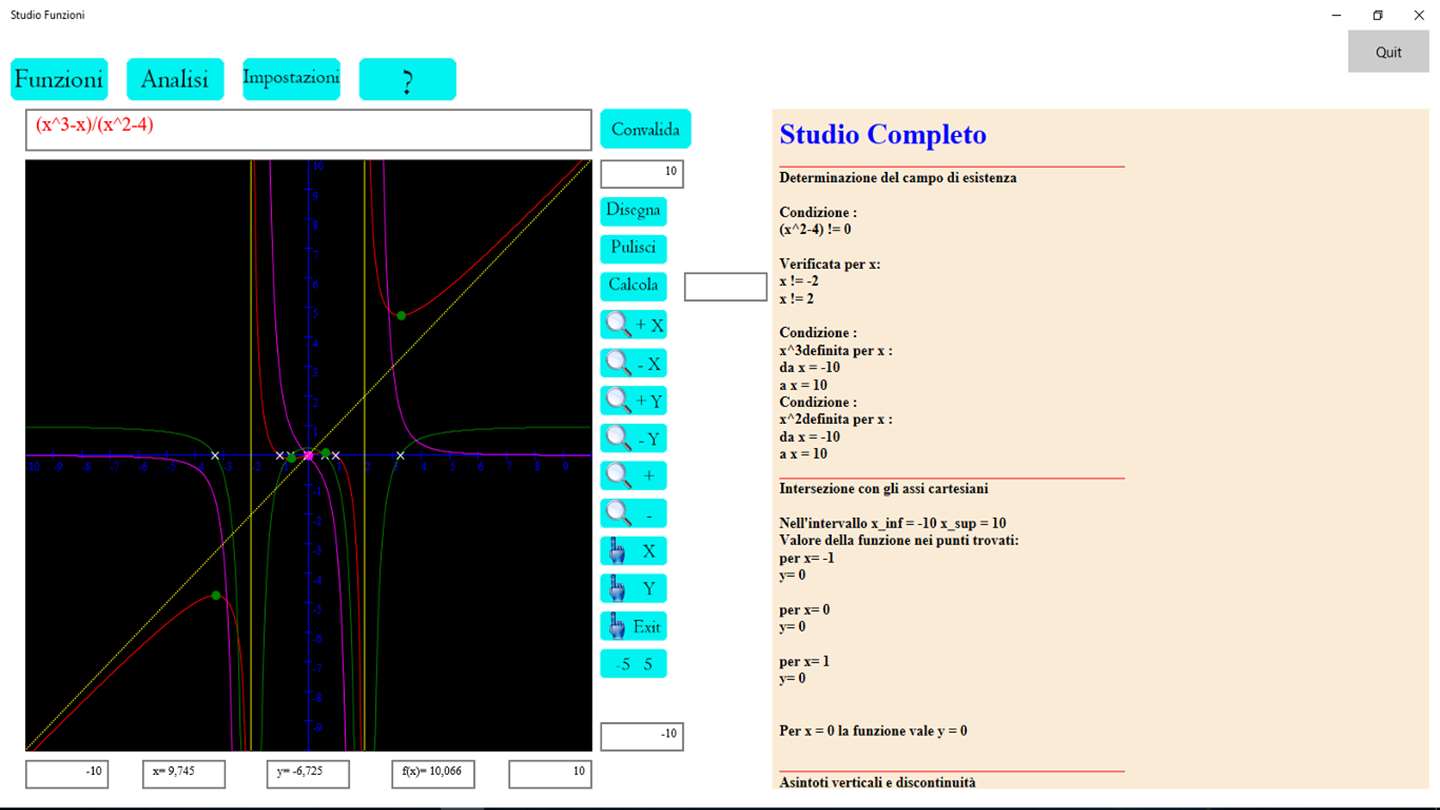Viewport: 1440px width, 810px height.
Task: Zoom in with the magnifier + button
Action: point(634,476)
